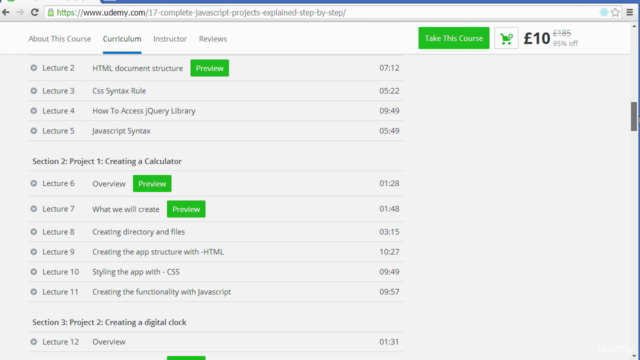The width and height of the screenshot is (640, 360).
Task: Click the Take This Course button
Action: (x=453, y=38)
